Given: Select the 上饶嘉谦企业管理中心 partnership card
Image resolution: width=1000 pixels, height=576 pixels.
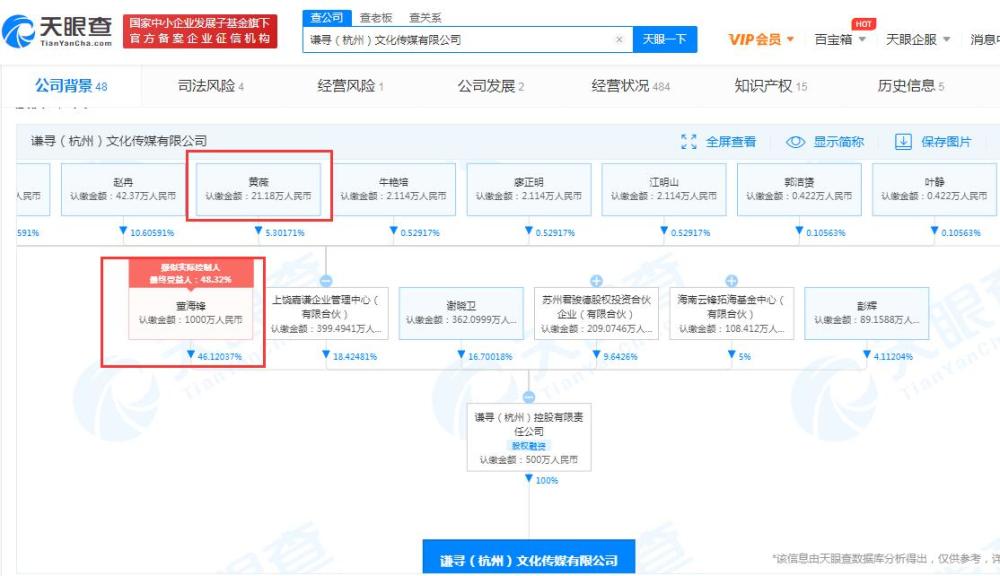Looking at the screenshot, I should click(x=326, y=313).
